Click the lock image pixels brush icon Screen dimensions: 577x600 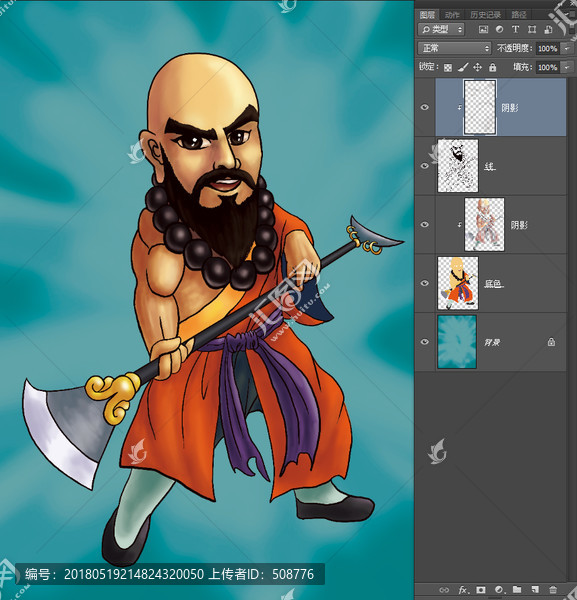(463, 68)
